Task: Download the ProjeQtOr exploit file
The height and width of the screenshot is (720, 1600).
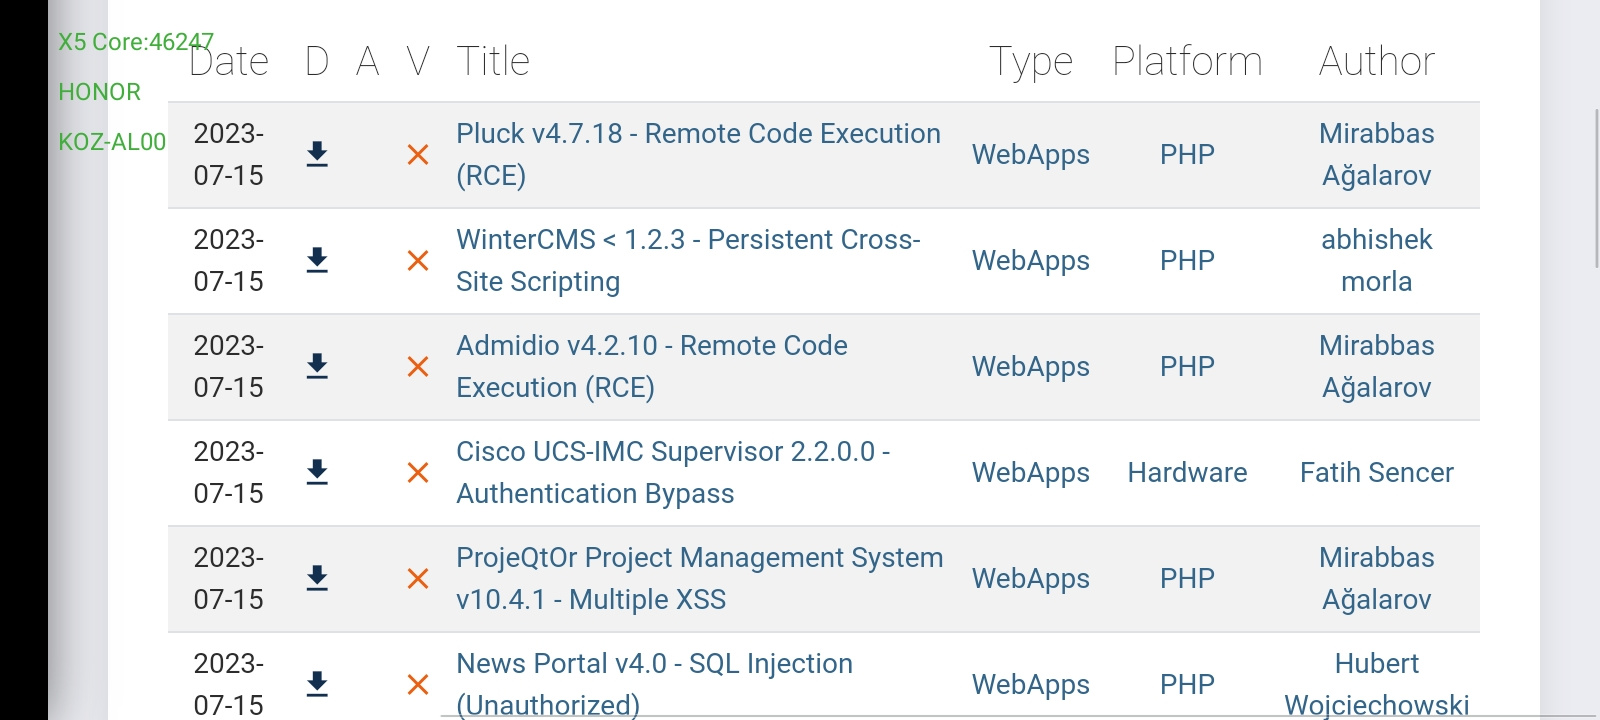Action: [317, 578]
